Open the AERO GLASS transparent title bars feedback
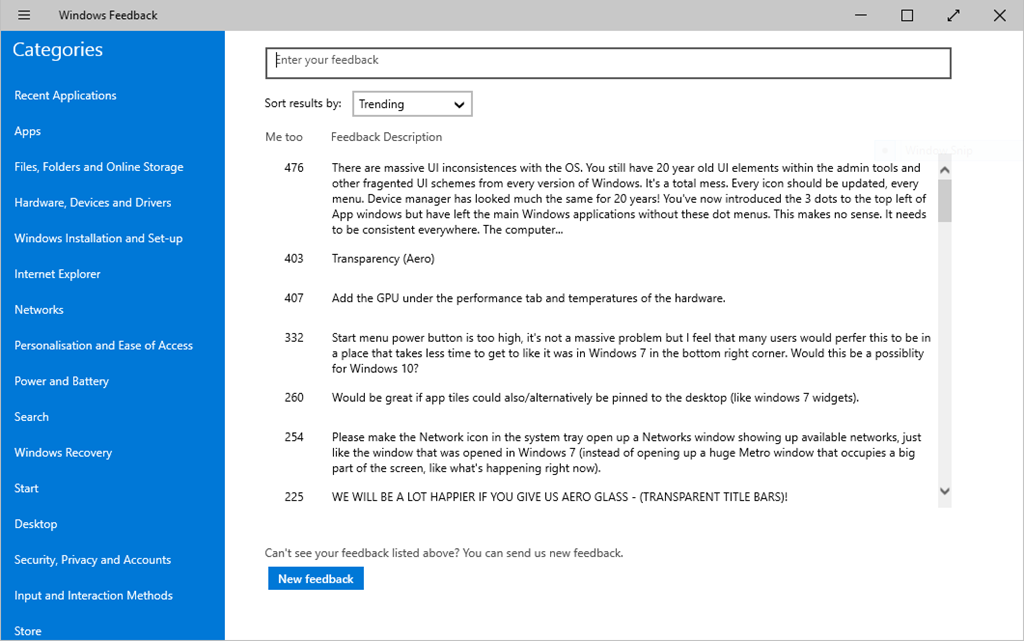 pyautogui.click(x=560, y=497)
